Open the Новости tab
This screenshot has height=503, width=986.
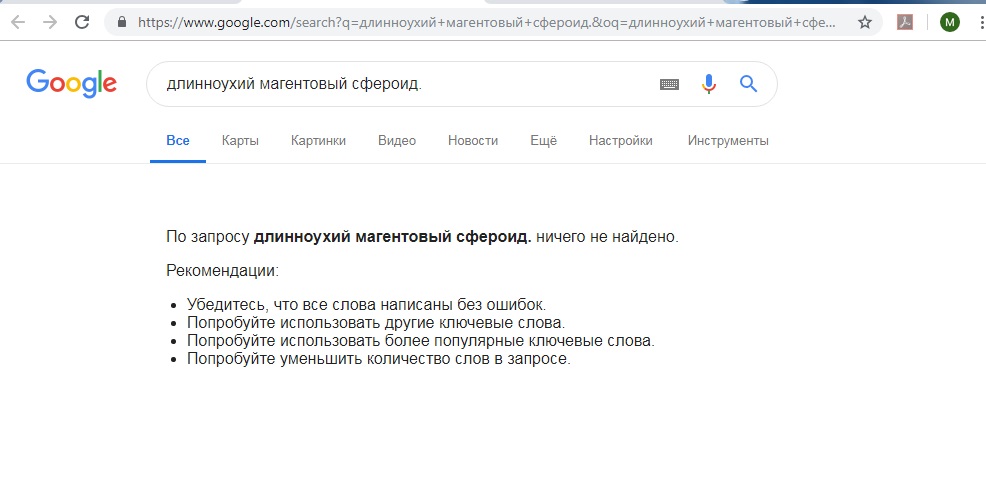[x=473, y=141]
